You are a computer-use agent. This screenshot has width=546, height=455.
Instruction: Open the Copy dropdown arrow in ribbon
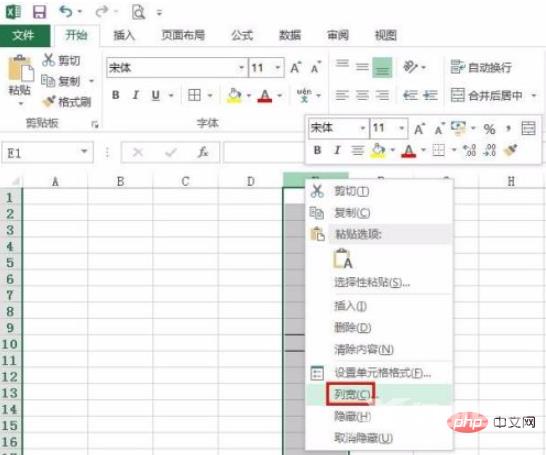[x=91, y=81]
